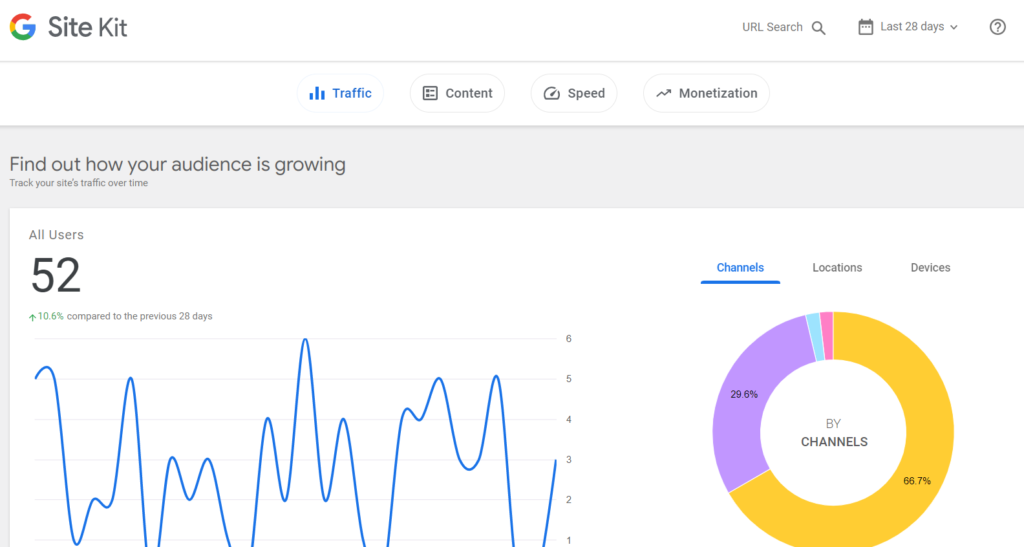Click the URL Search magnifier icon
Image resolution: width=1024 pixels, height=547 pixels.
pyautogui.click(x=818, y=28)
